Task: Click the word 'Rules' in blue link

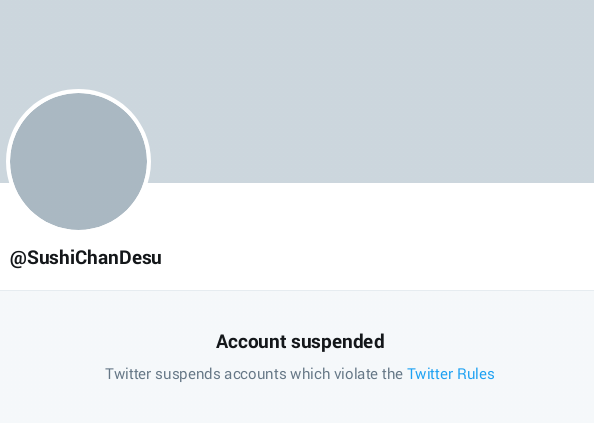Action: pyautogui.click(x=476, y=374)
